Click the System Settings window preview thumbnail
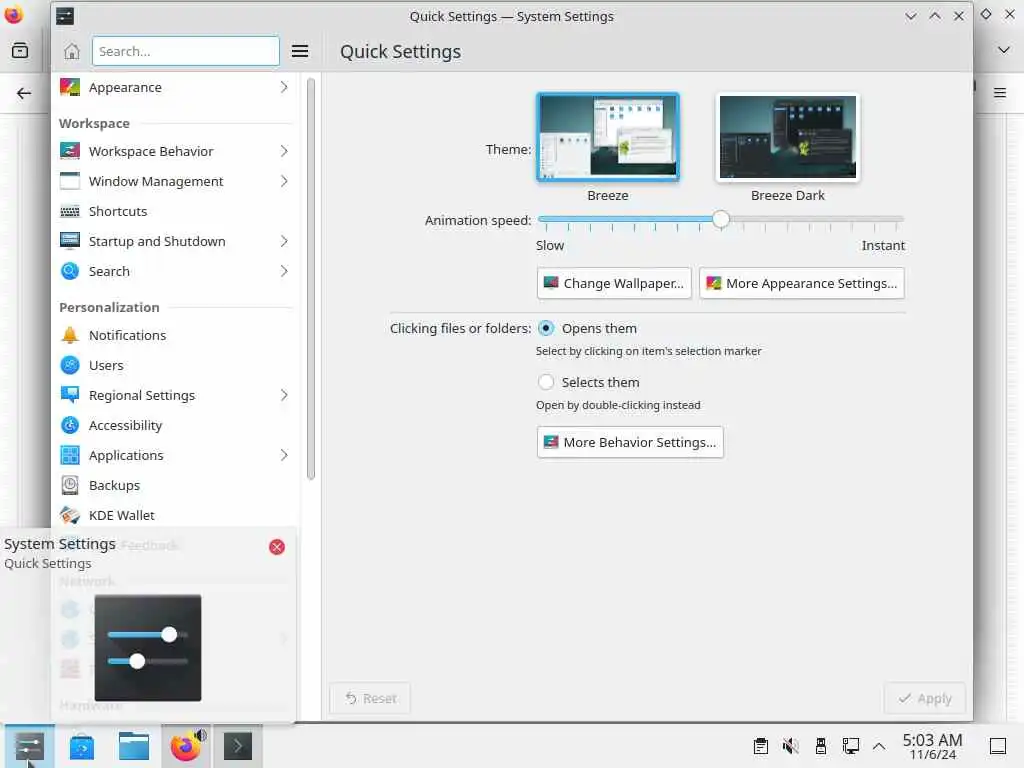 [148, 648]
